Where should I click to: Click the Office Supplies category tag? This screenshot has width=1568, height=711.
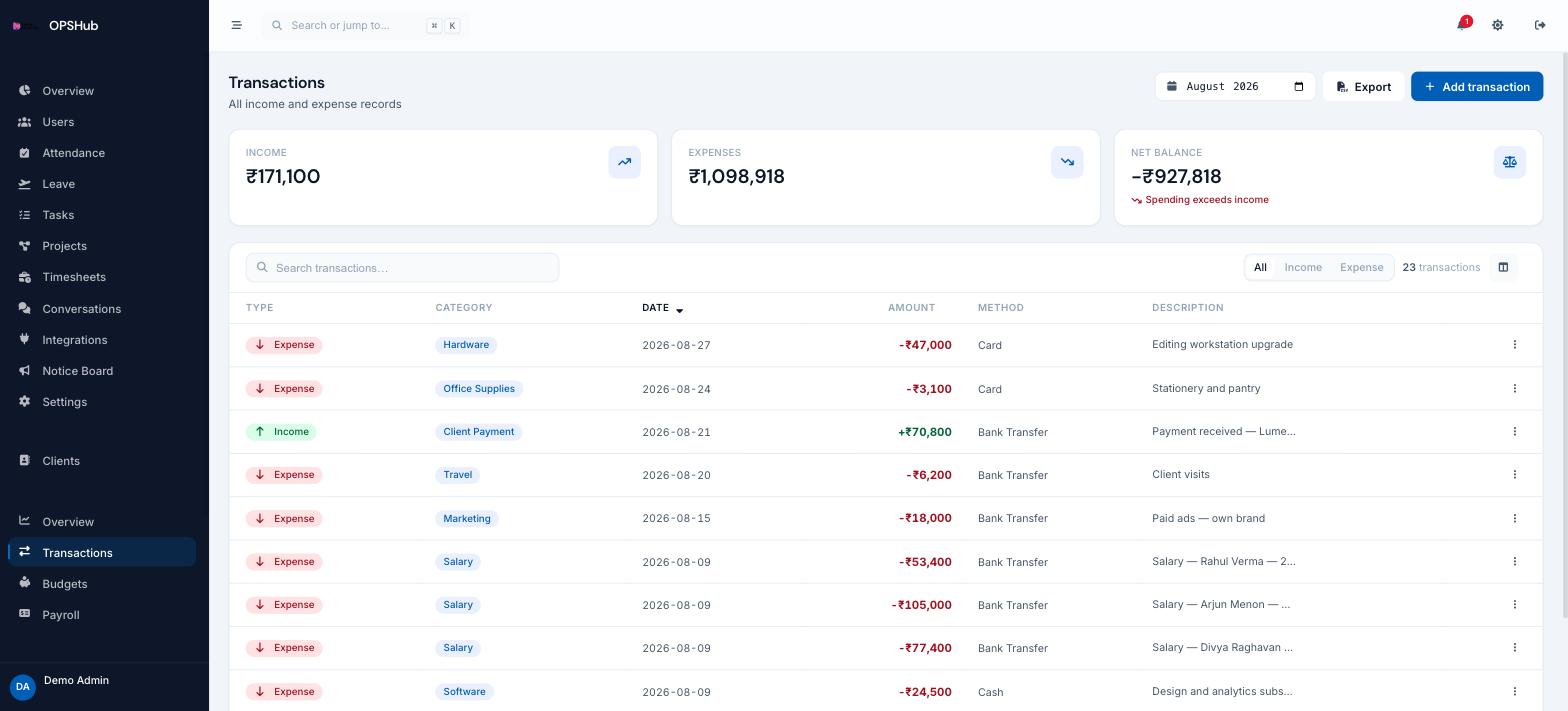pos(479,388)
